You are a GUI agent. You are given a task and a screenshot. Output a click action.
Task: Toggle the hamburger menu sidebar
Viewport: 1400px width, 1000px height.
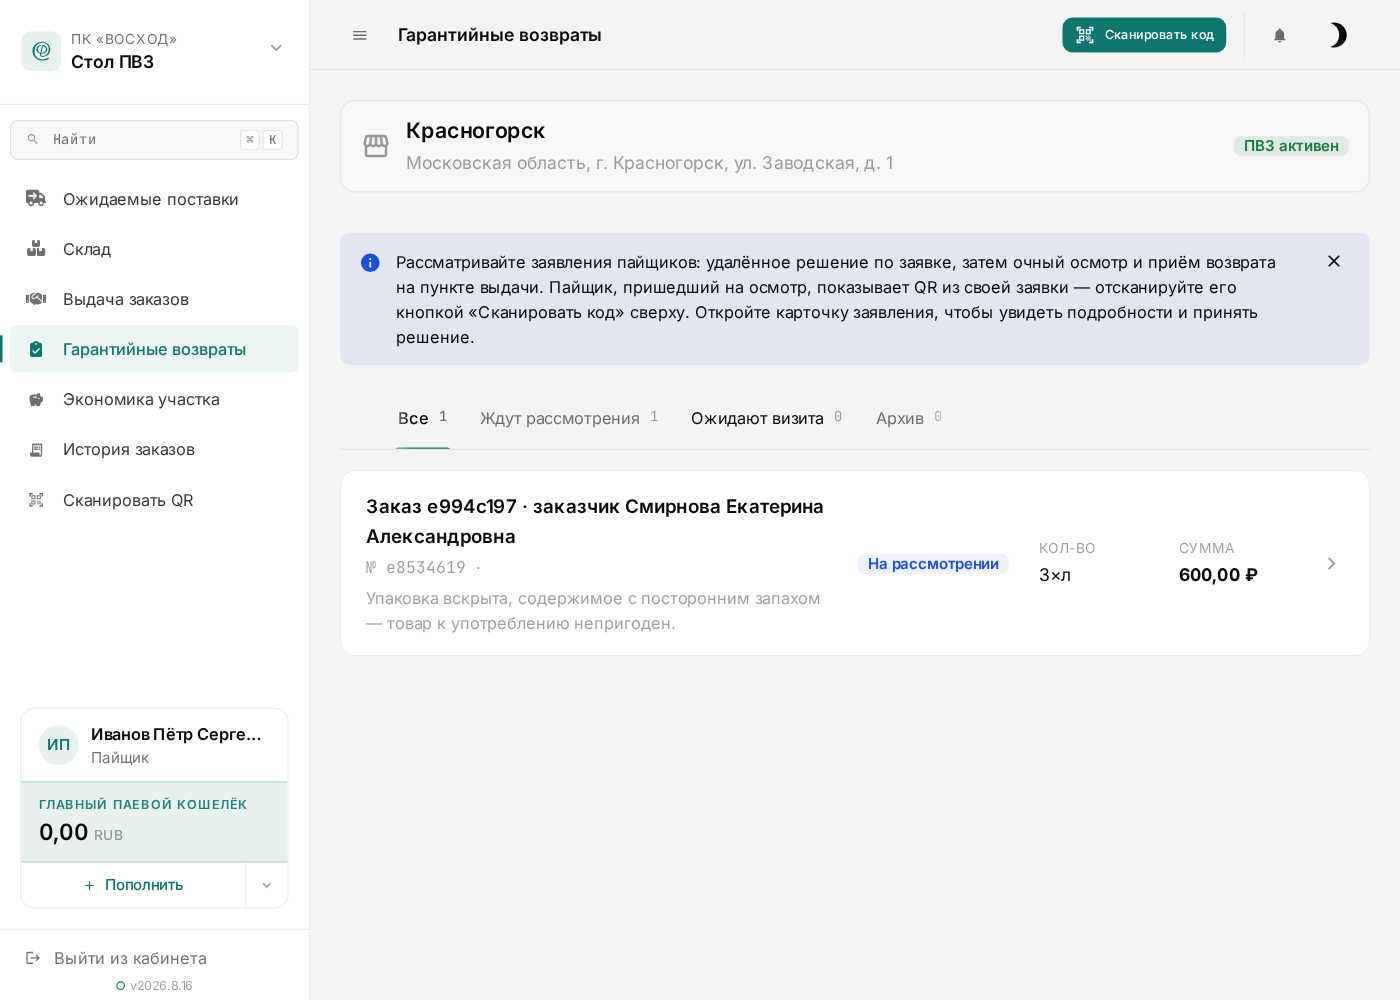(360, 35)
